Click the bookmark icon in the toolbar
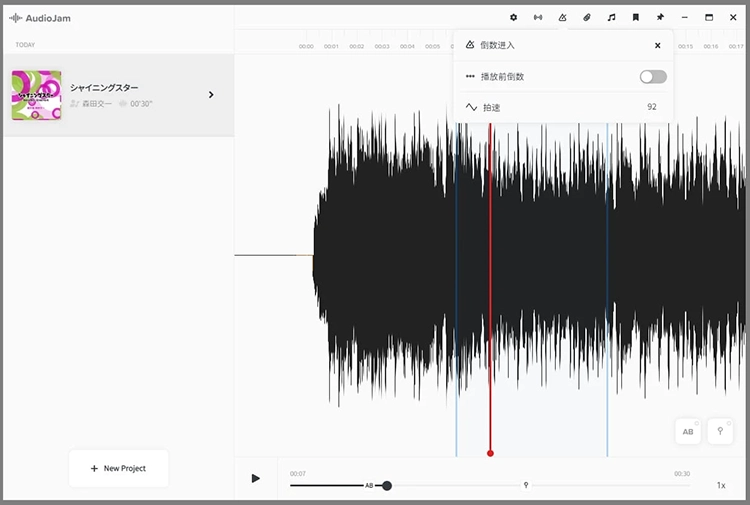 [x=635, y=18]
